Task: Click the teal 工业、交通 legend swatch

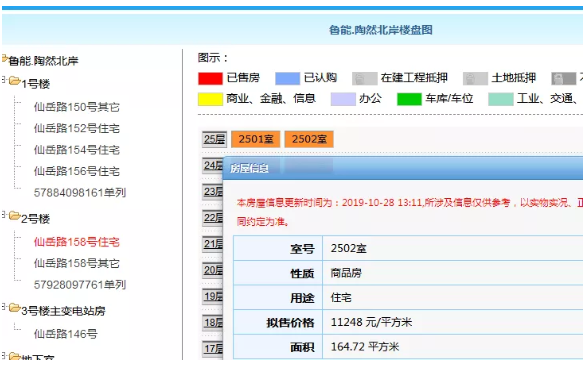Action: [500, 99]
